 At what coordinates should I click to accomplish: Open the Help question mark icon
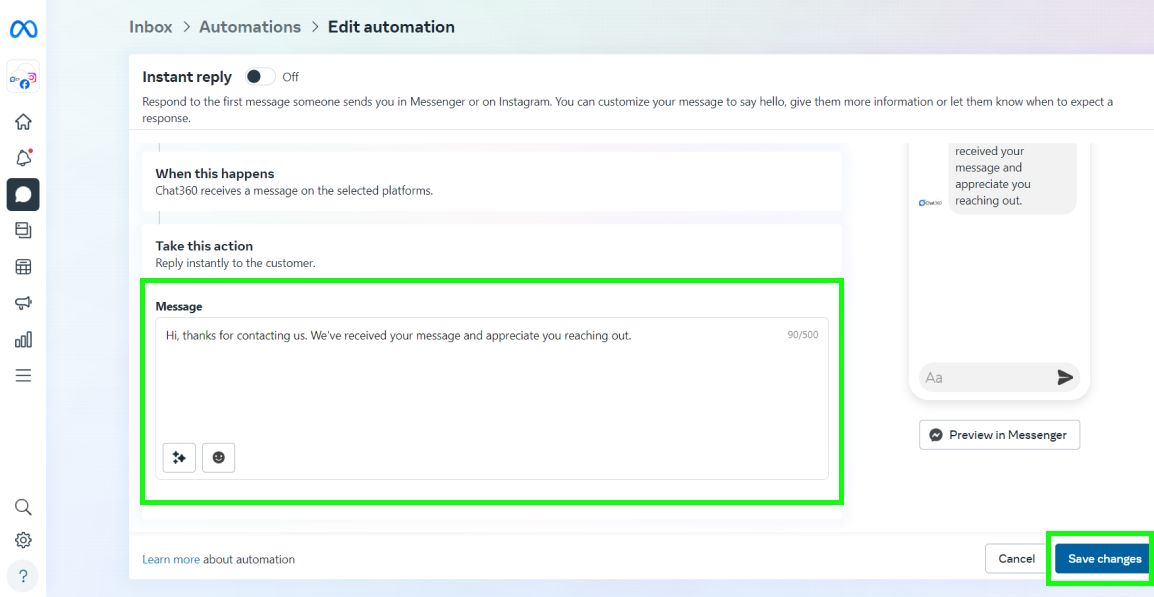(x=23, y=576)
